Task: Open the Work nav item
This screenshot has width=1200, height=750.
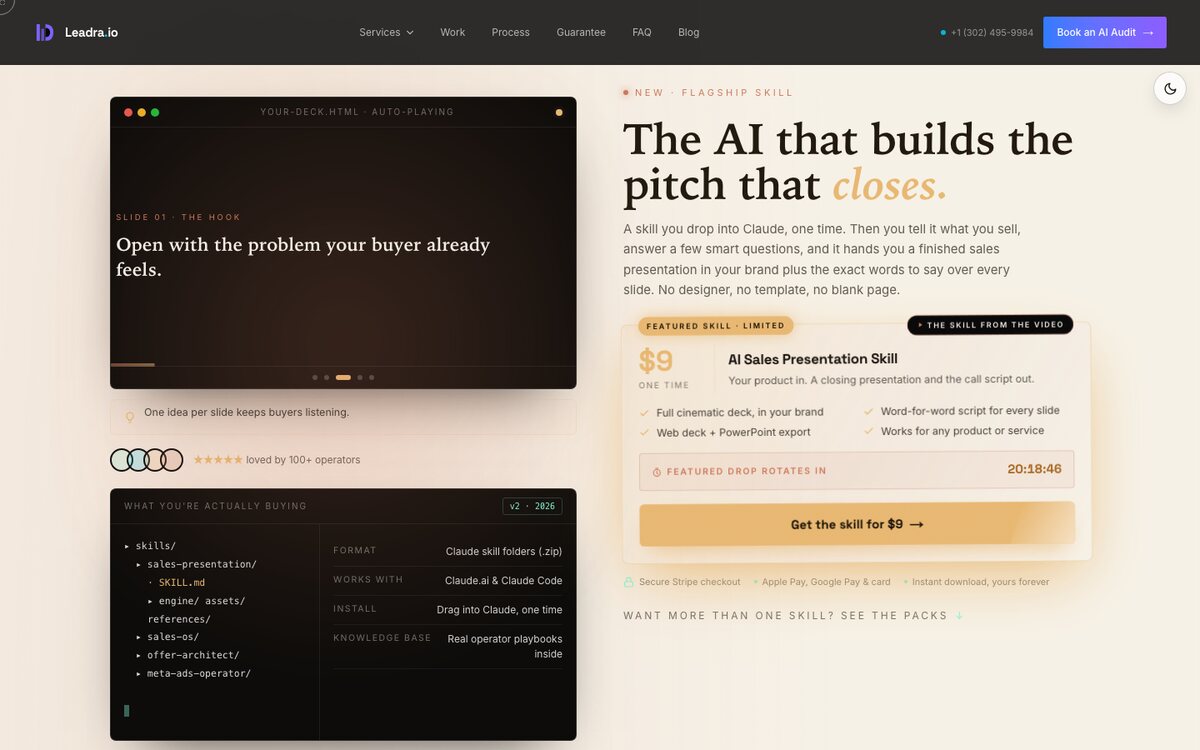Action: click(x=452, y=32)
